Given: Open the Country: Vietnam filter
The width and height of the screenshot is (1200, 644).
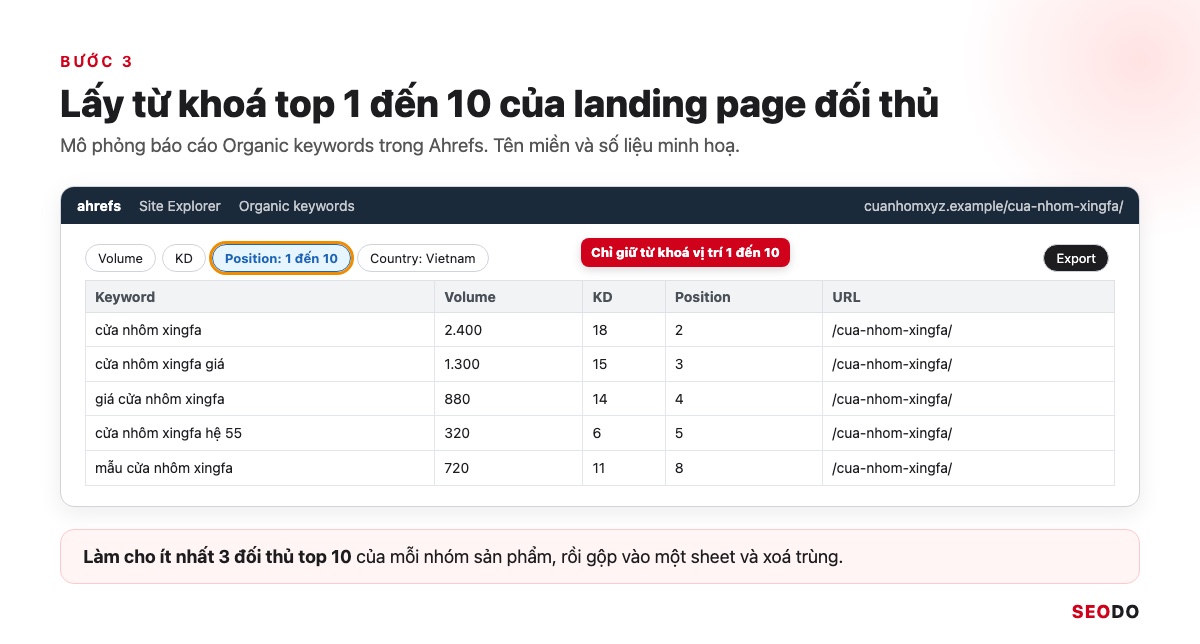Looking at the screenshot, I should pos(423,258).
